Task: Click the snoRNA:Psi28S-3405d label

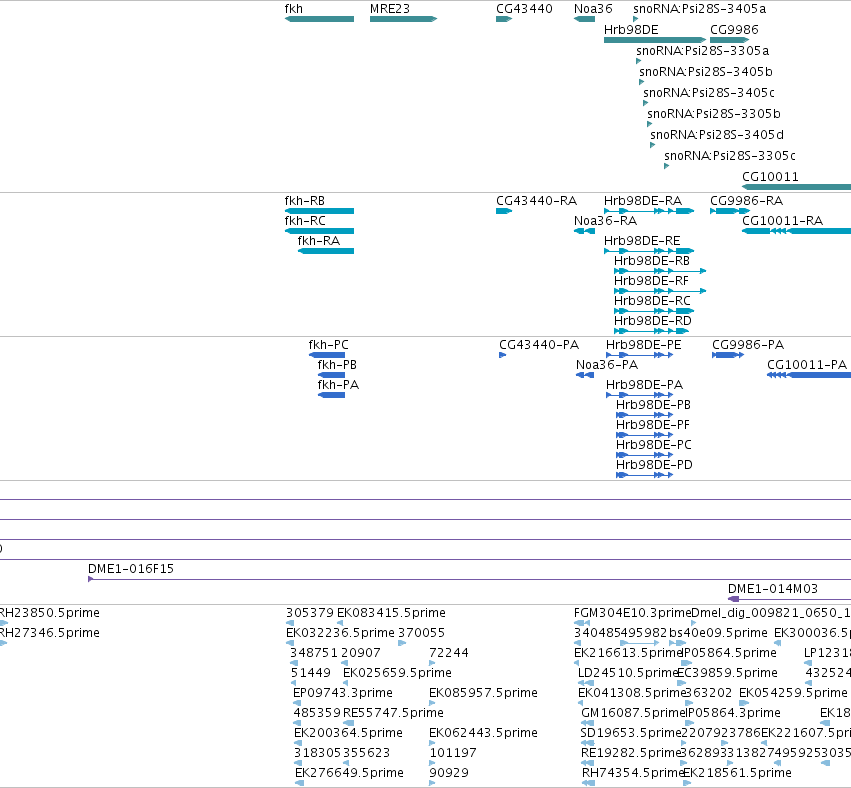Action: (717, 135)
